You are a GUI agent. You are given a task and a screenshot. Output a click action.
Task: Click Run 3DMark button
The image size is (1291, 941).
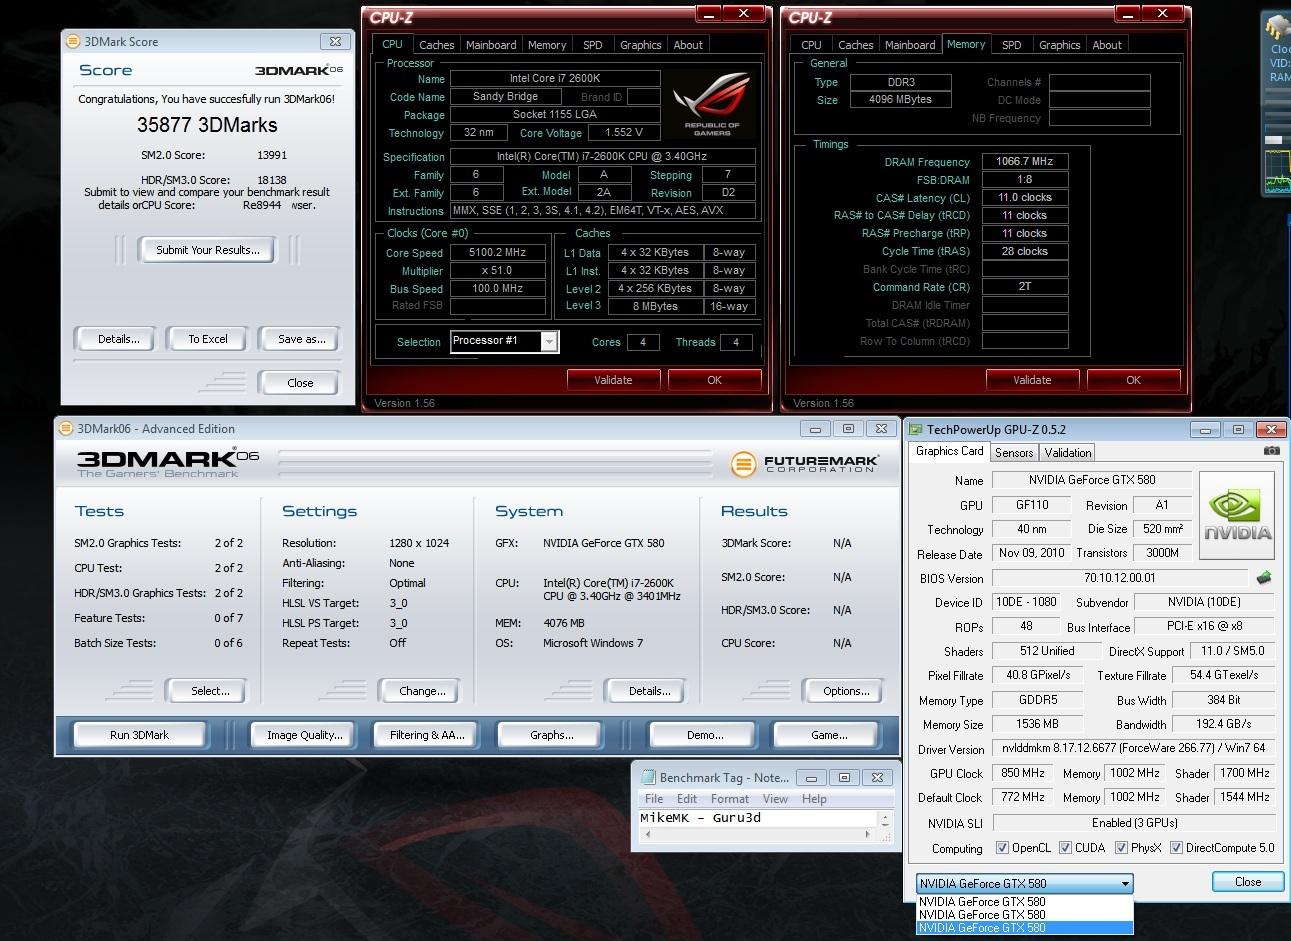click(x=139, y=735)
